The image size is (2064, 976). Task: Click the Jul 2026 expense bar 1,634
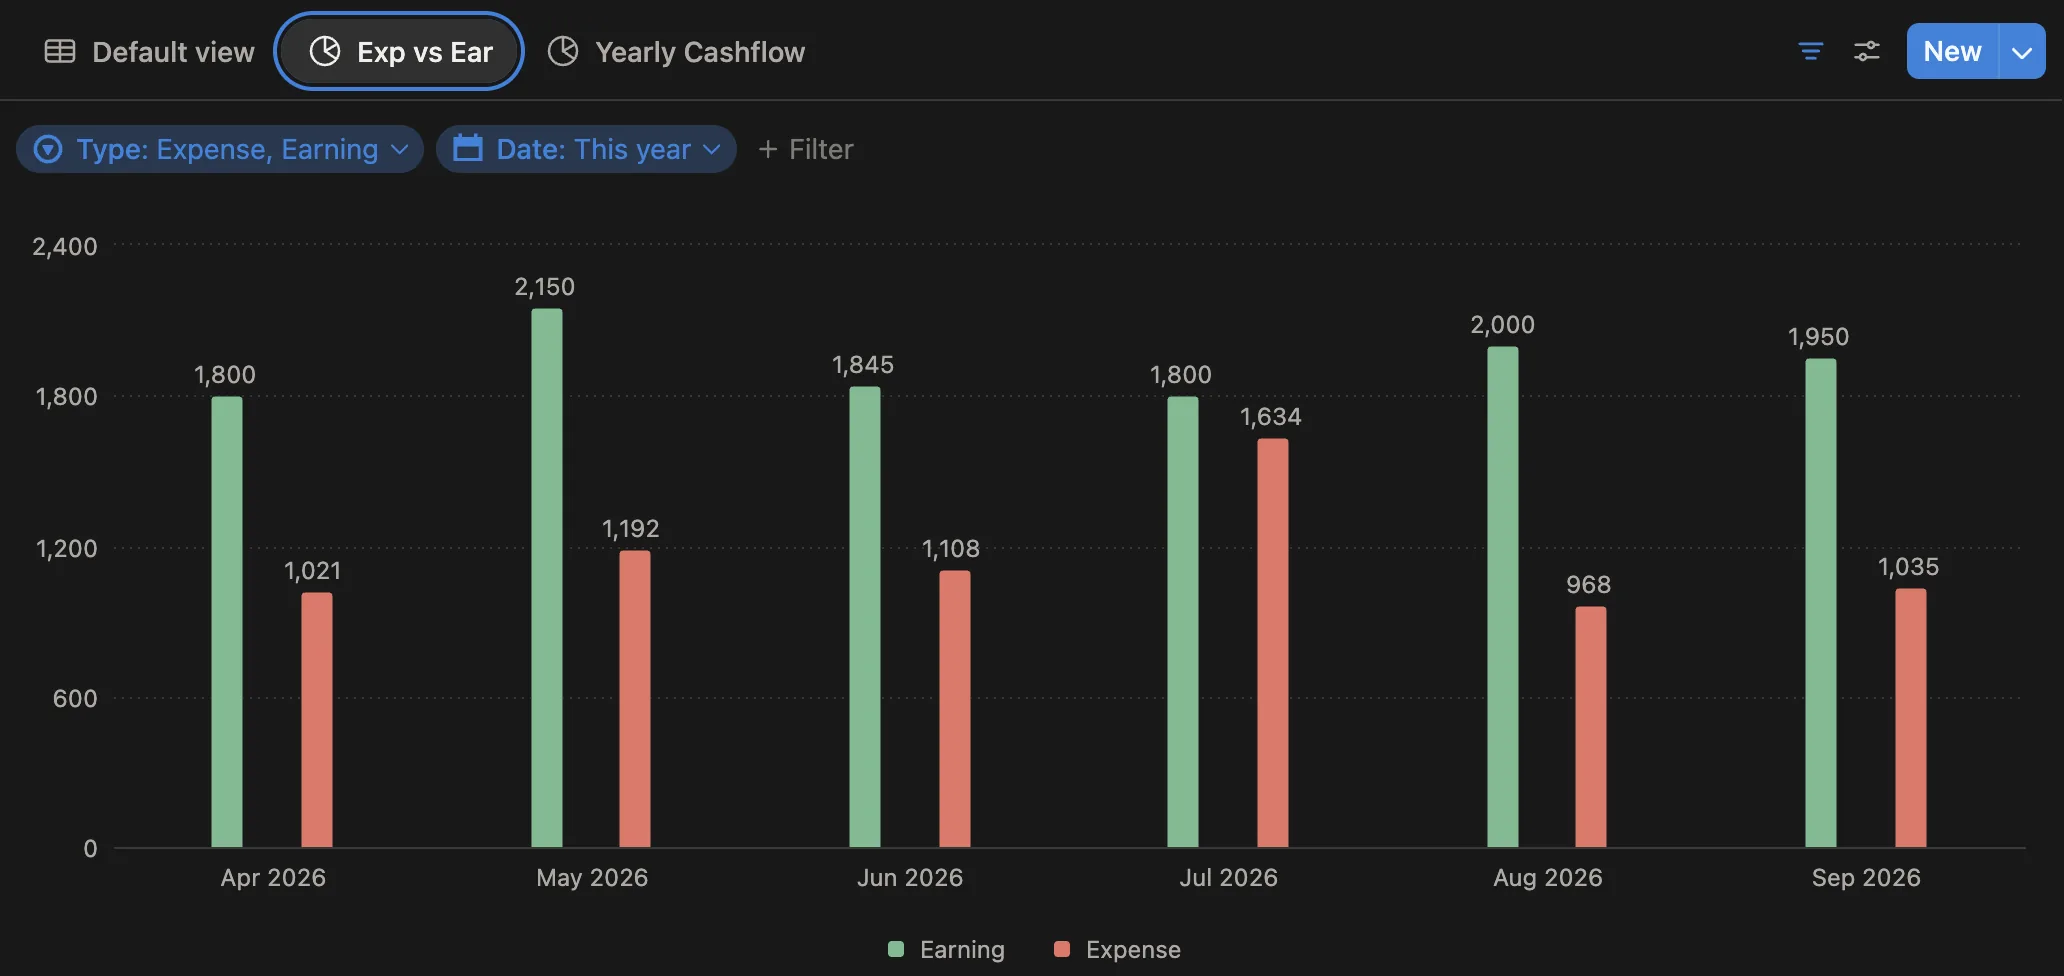(1273, 643)
